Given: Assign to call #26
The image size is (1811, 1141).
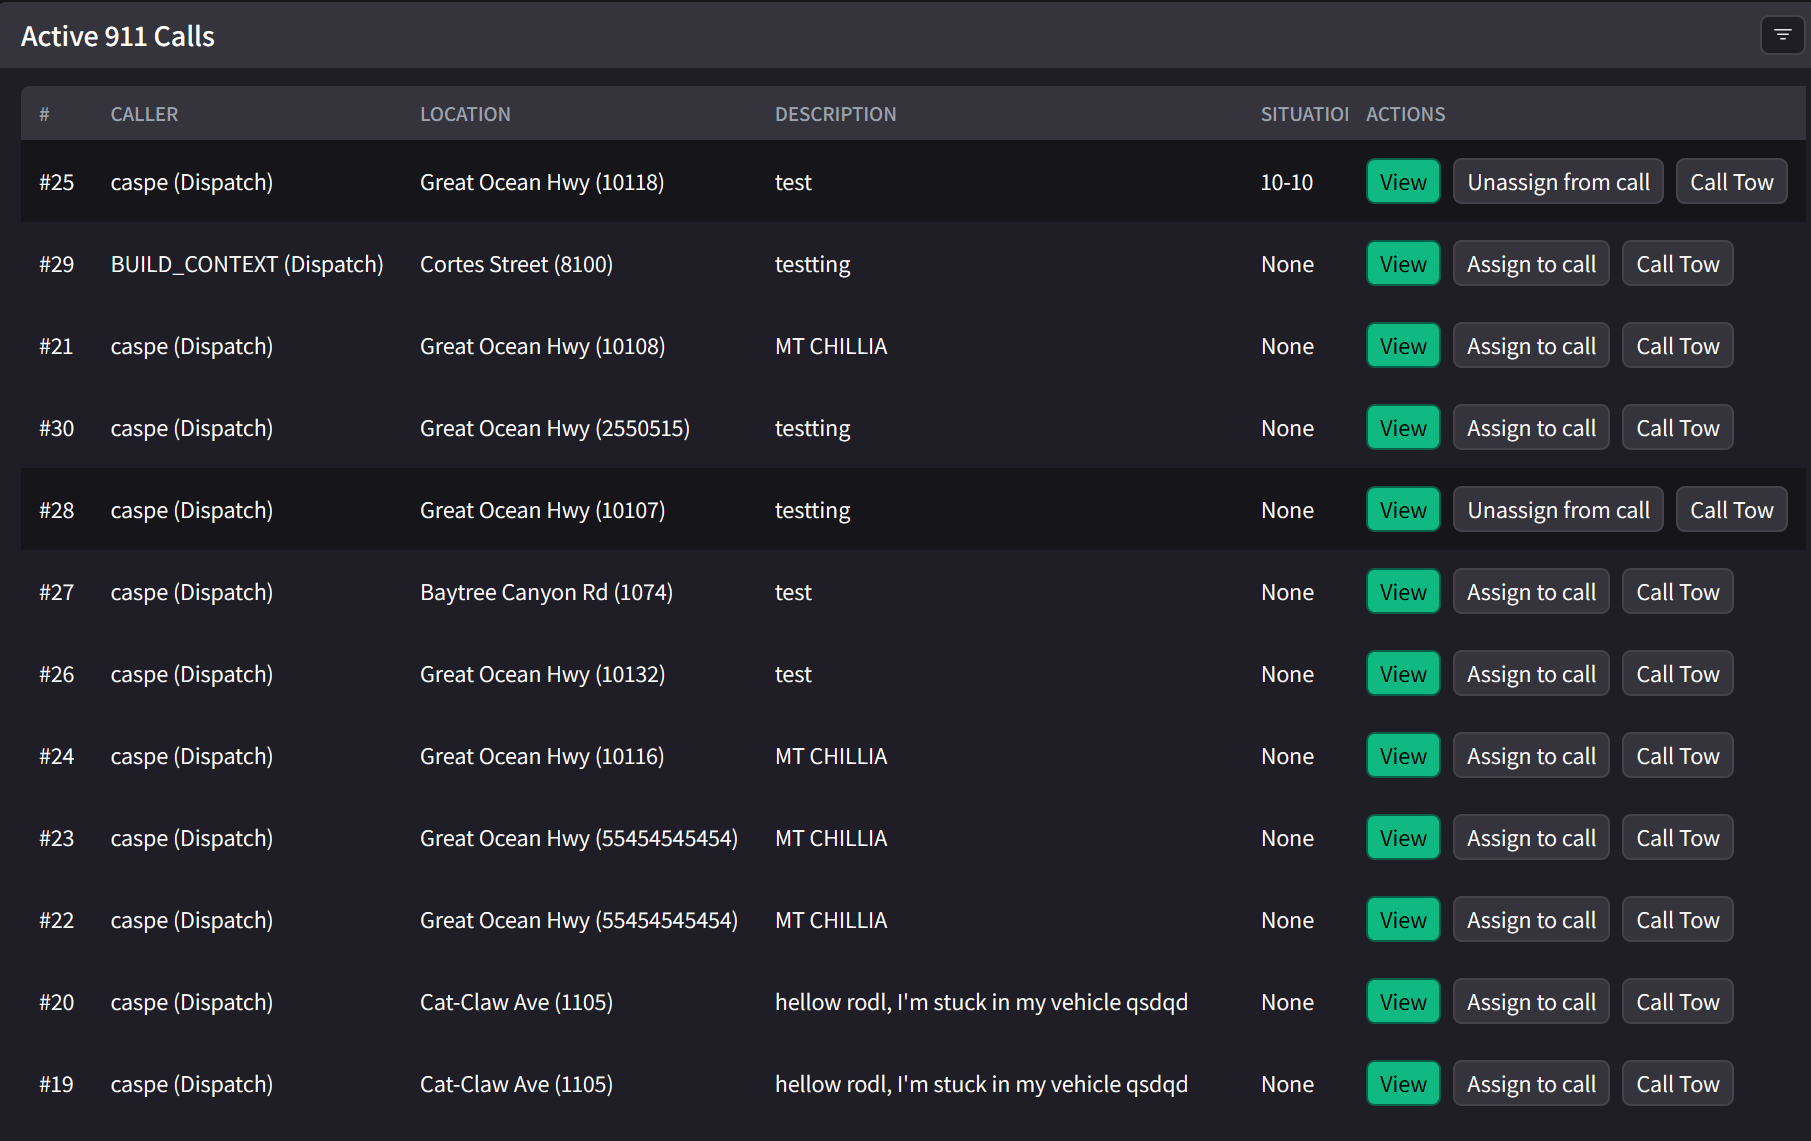Looking at the screenshot, I should pyautogui.click(x=1530, y=673).
